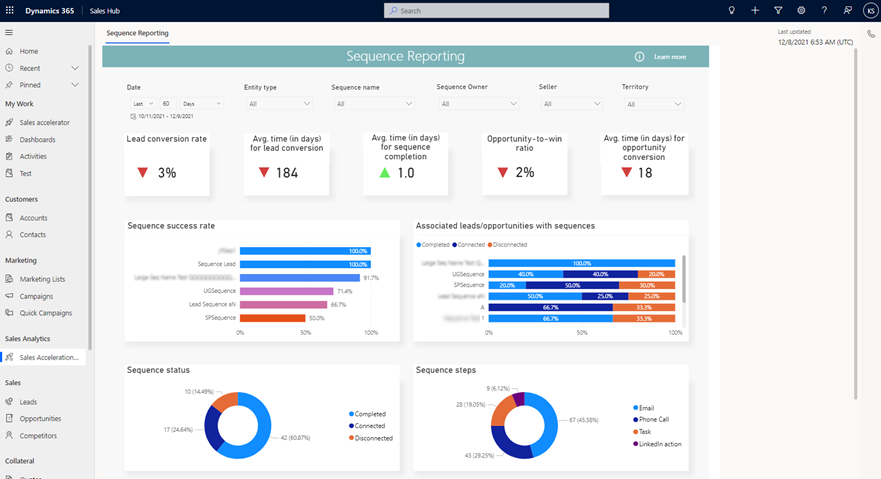Click the info icon beside Learn more

(640, 57)
